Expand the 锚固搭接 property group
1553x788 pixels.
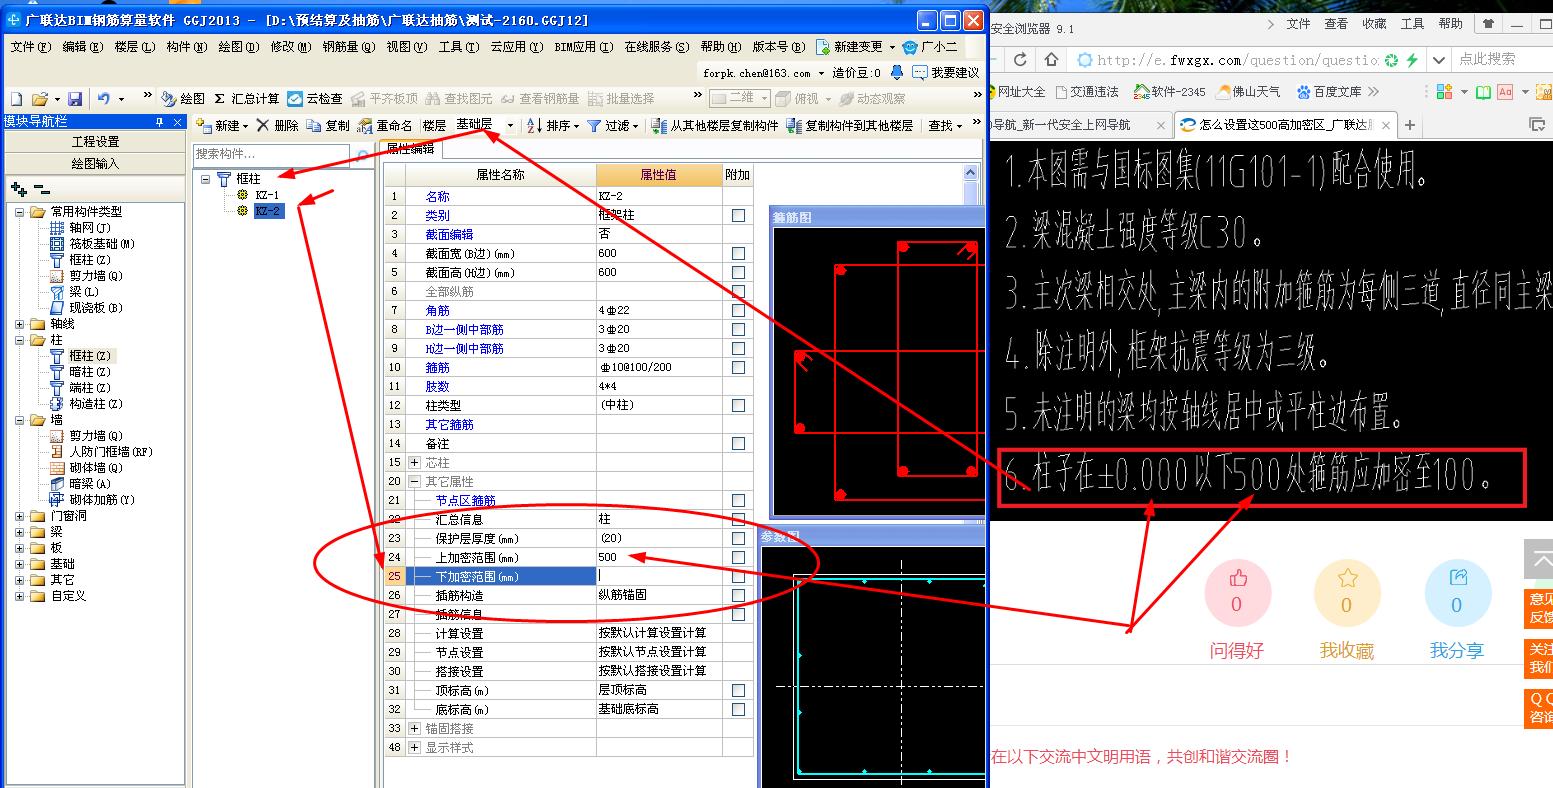tap(415, 728)
